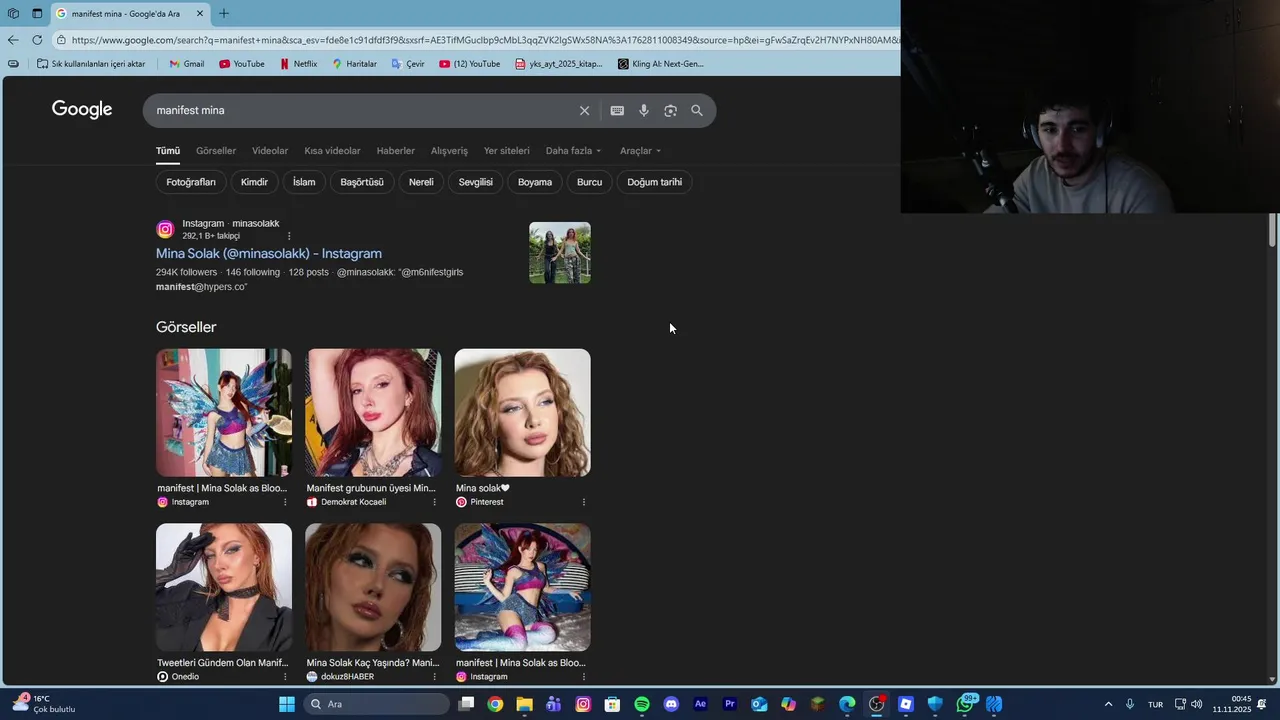Click the Google logo
This screenshot has width=1280, height=720.
coord(82,110)
